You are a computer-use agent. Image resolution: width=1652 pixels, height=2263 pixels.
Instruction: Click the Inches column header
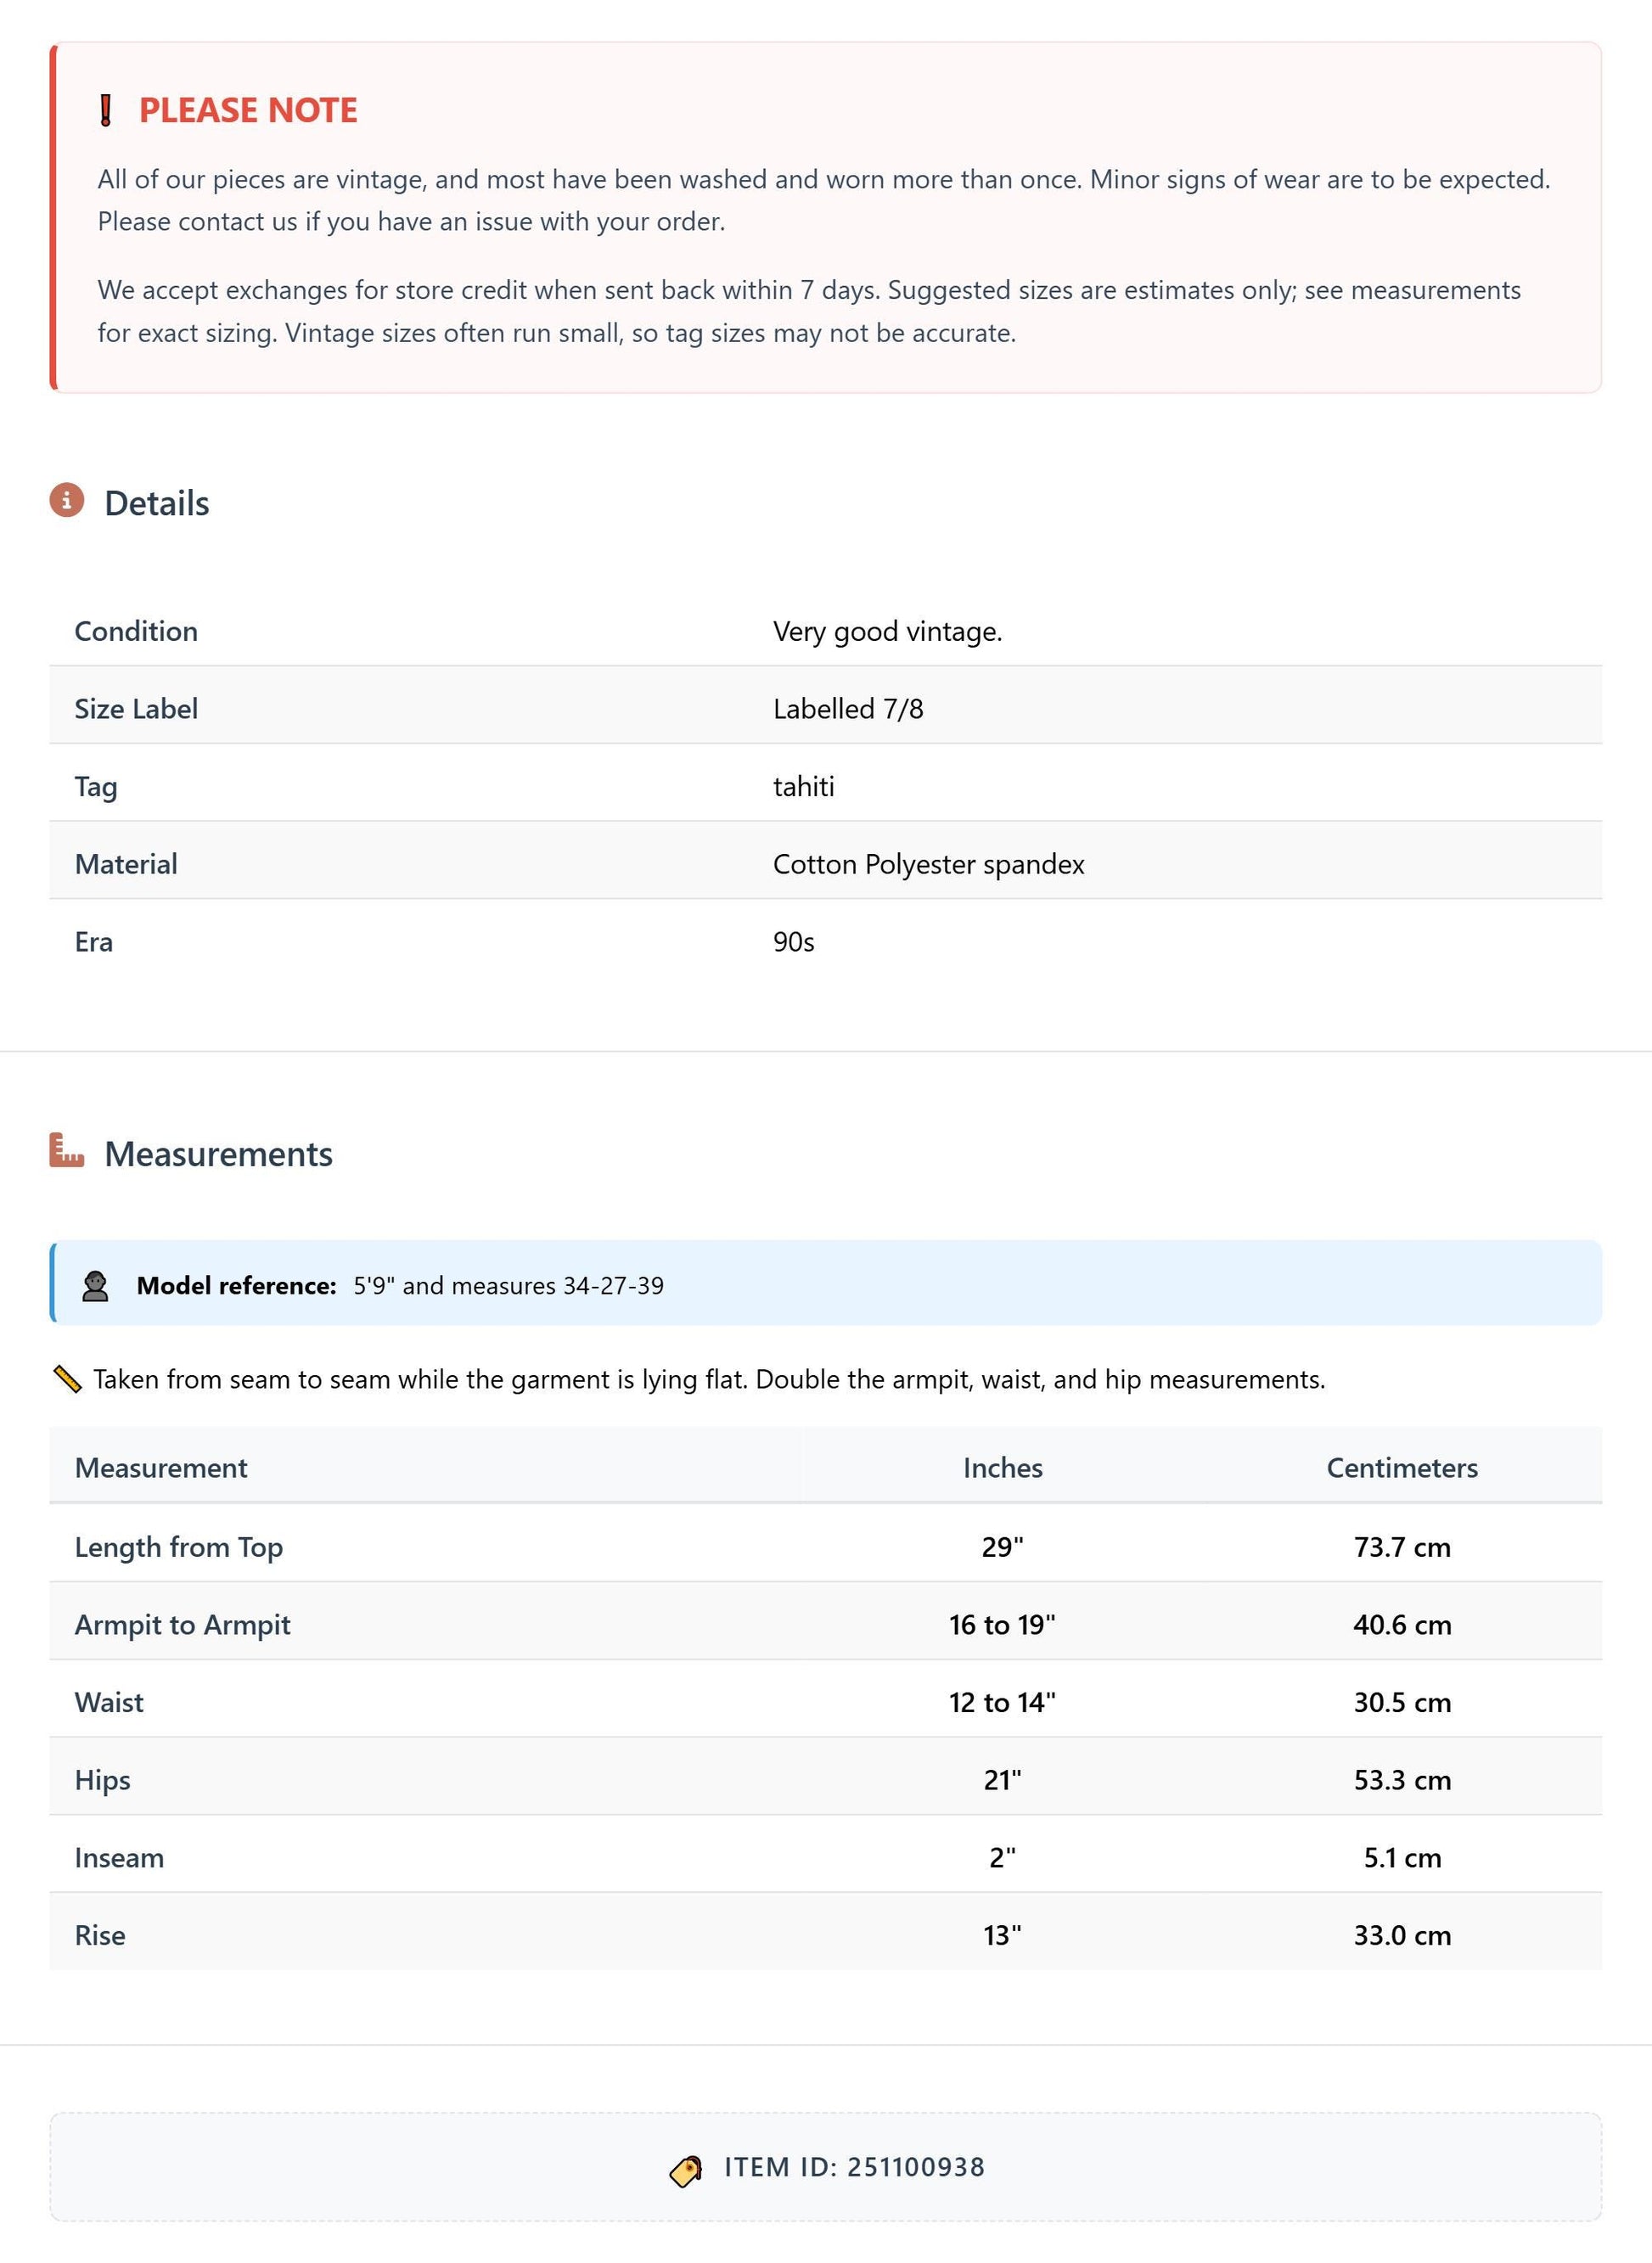point(1003,1468)
